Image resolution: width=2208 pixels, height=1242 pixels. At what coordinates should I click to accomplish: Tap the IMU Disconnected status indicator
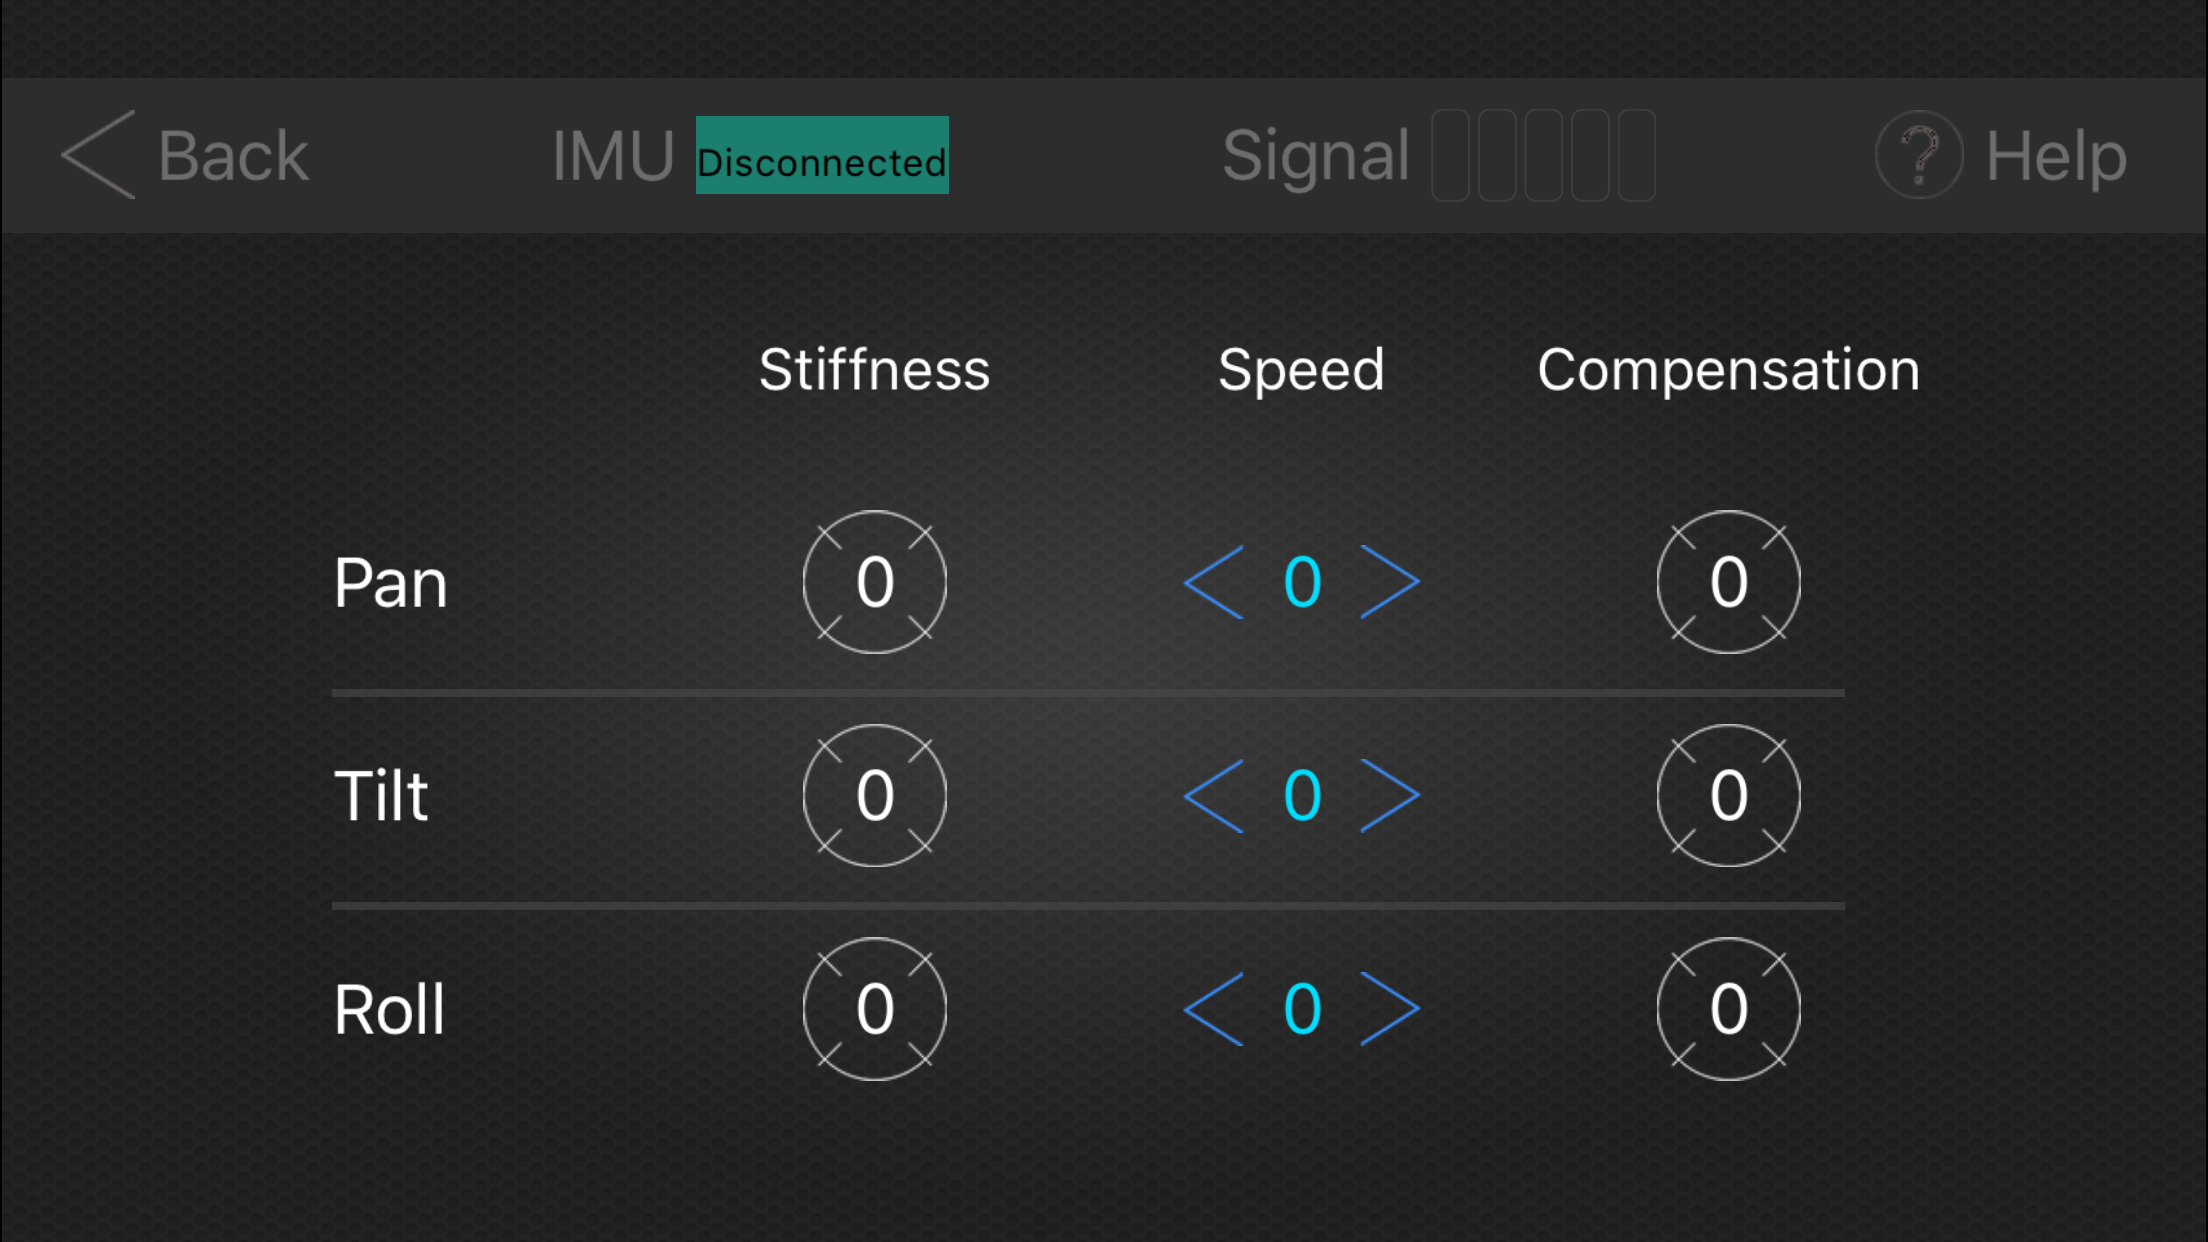point(820,157)
